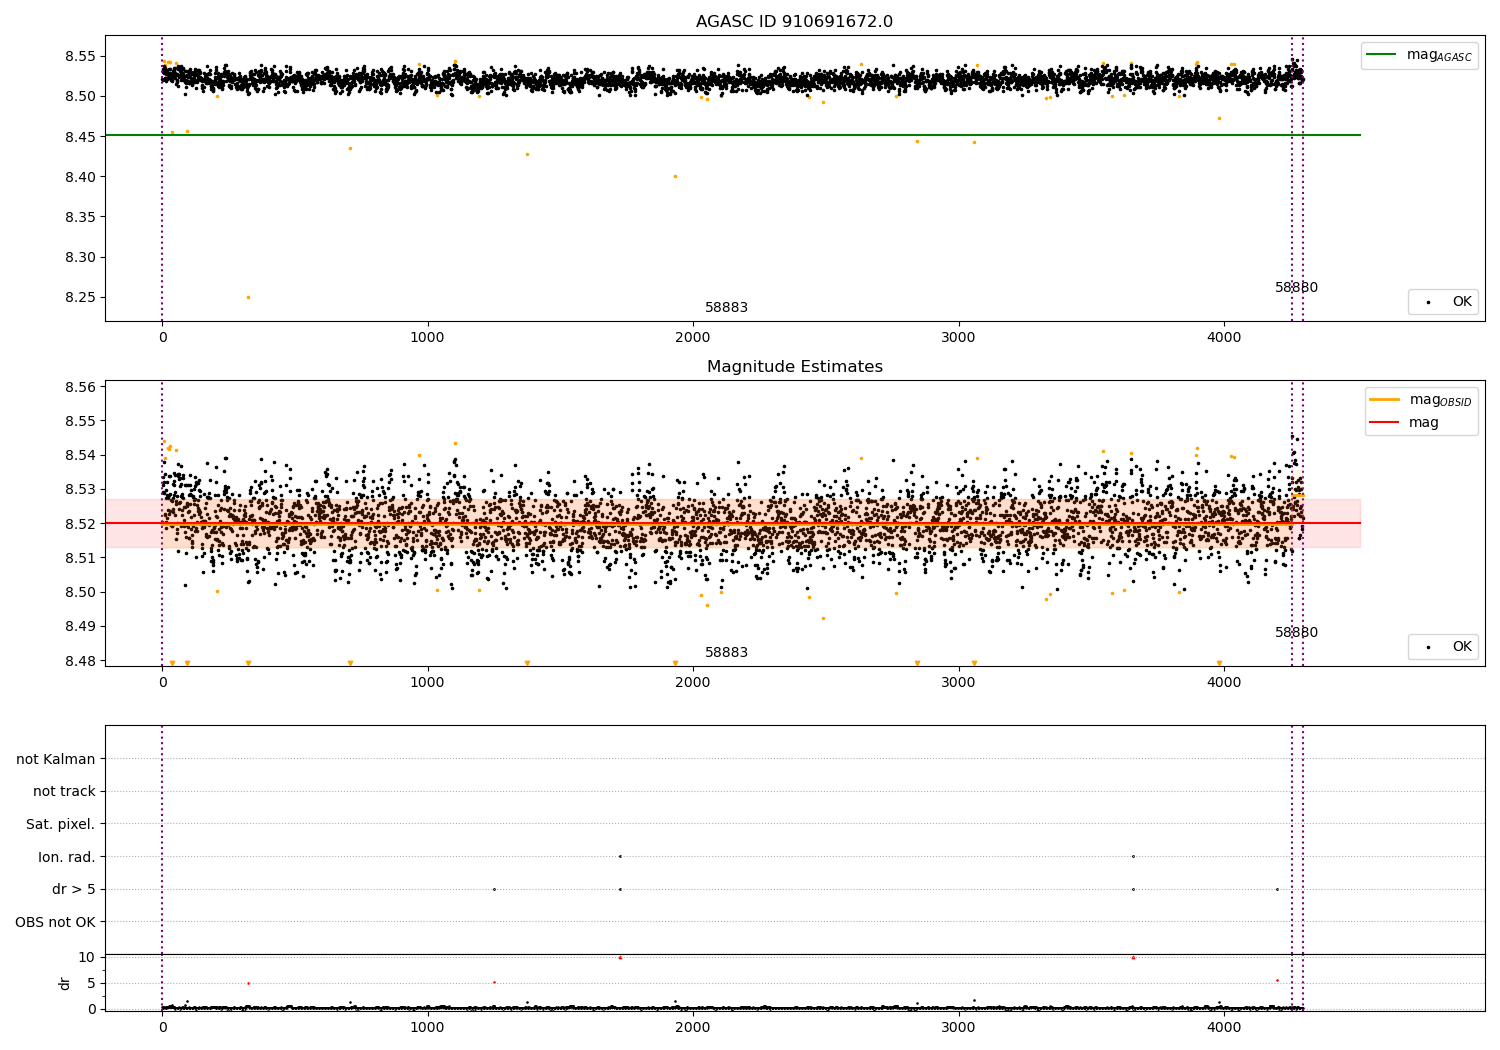Click the 'OK' legend in the top plot

point(1444,302)
